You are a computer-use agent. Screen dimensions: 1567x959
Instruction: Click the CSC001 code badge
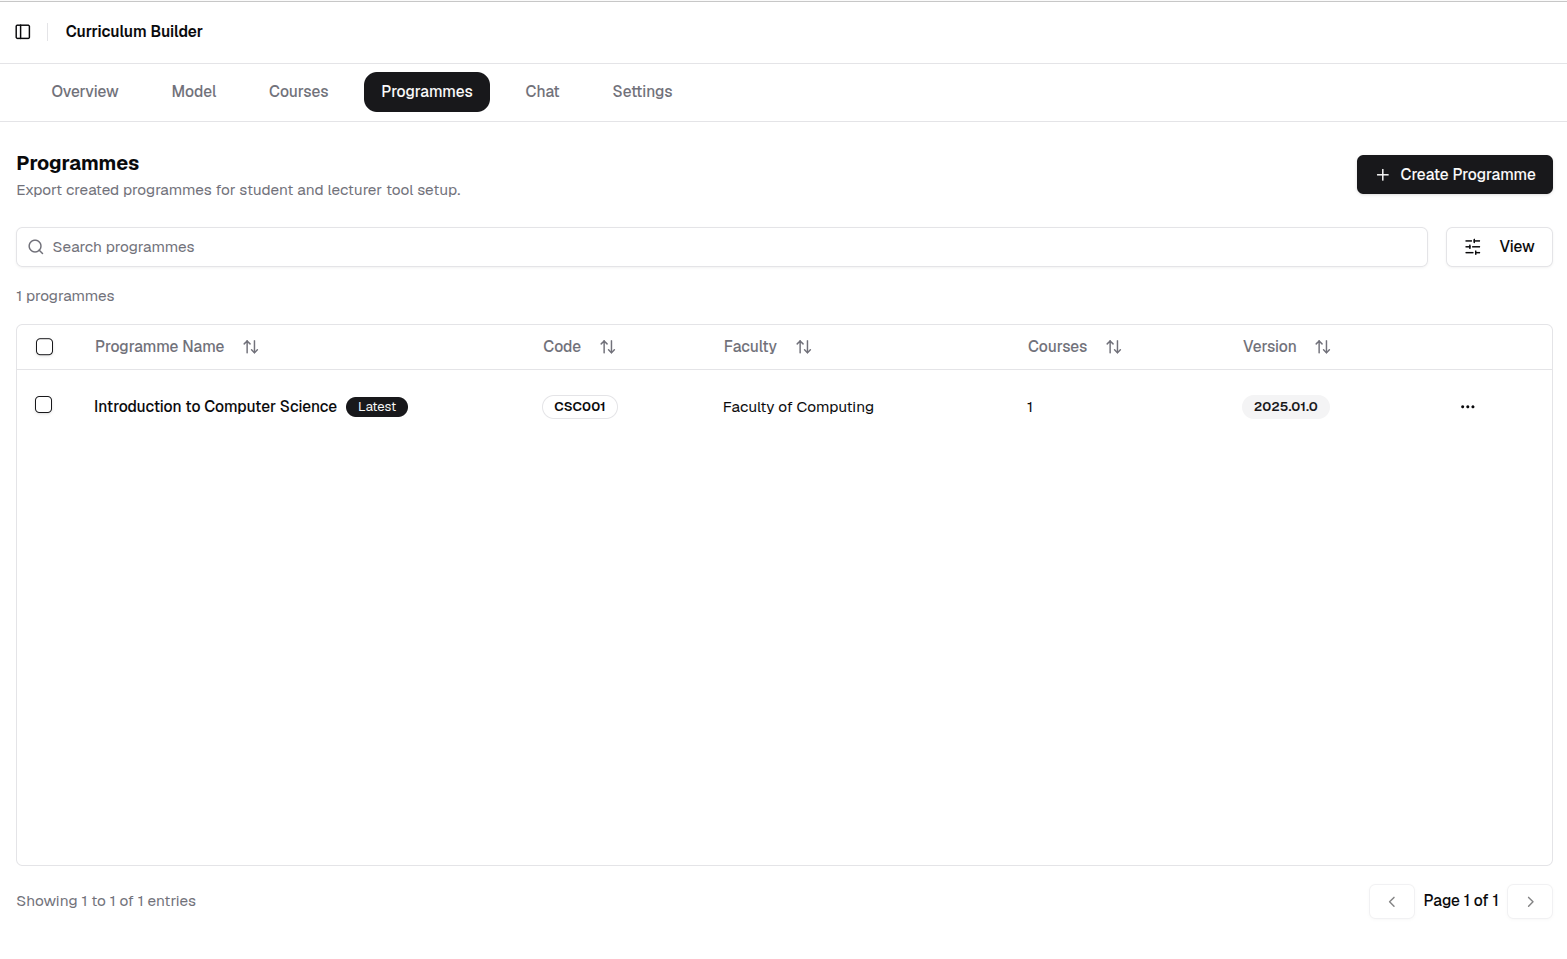[580, 407]
